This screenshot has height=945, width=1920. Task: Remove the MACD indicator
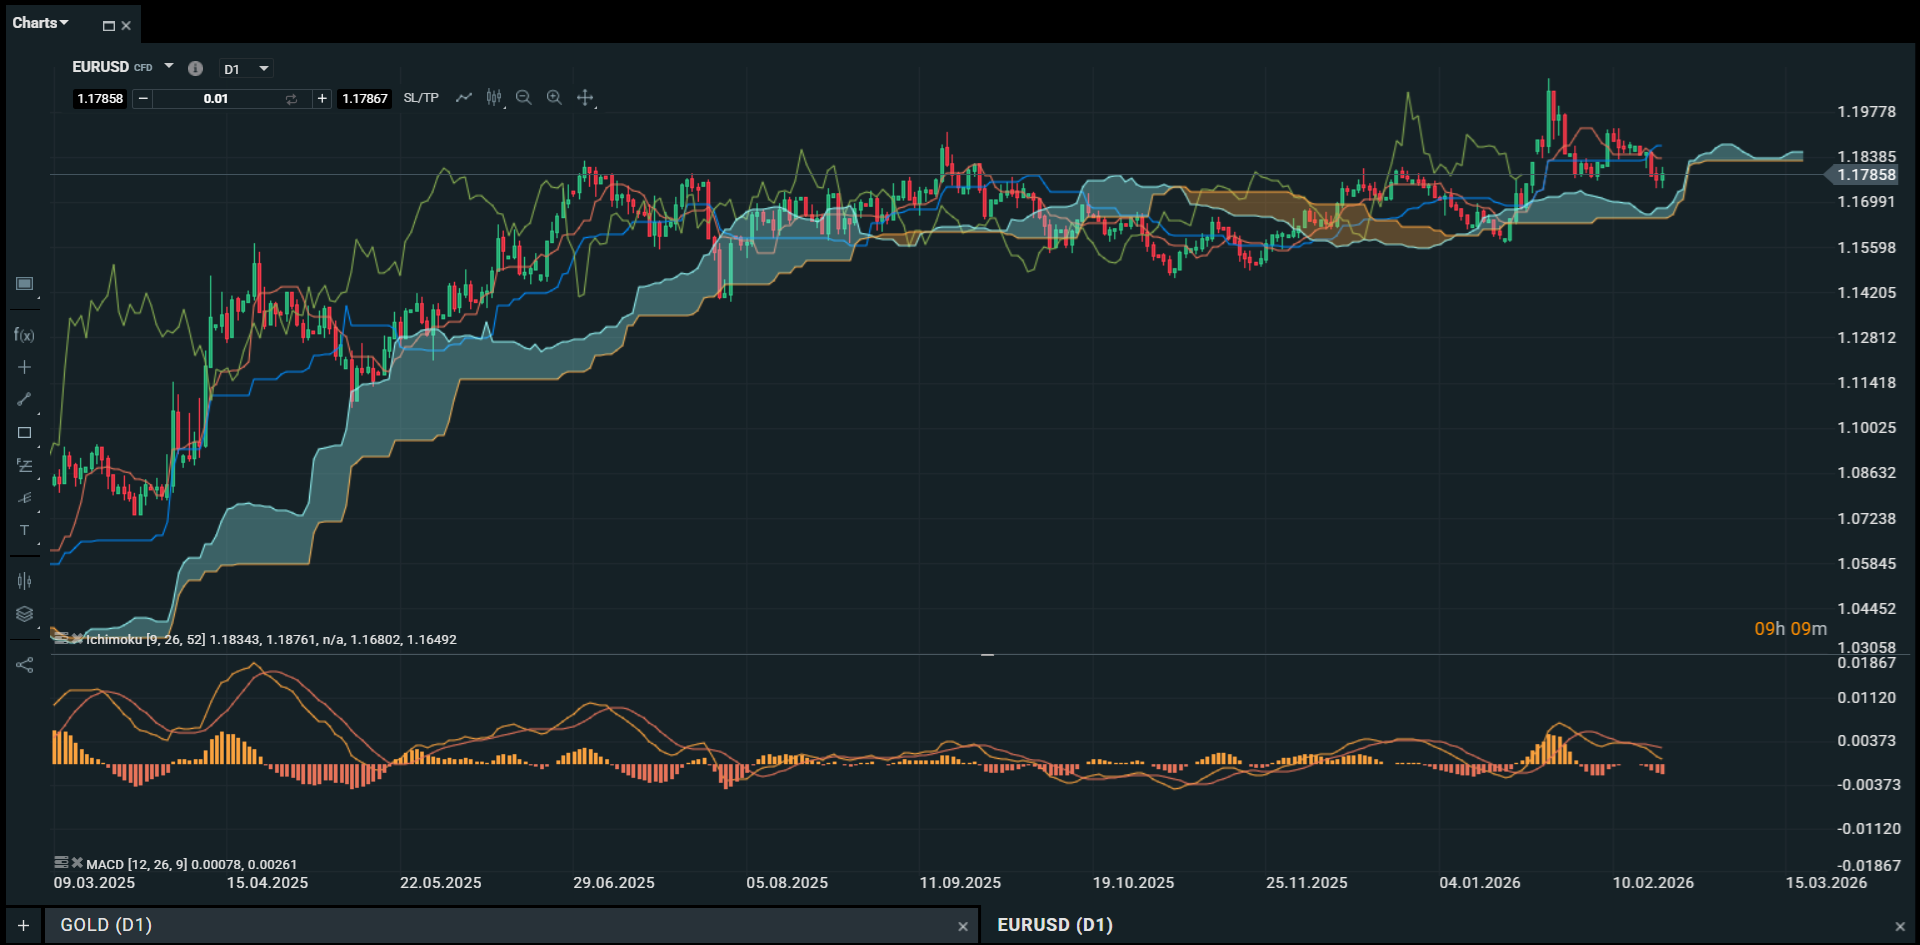click(77, 863)
